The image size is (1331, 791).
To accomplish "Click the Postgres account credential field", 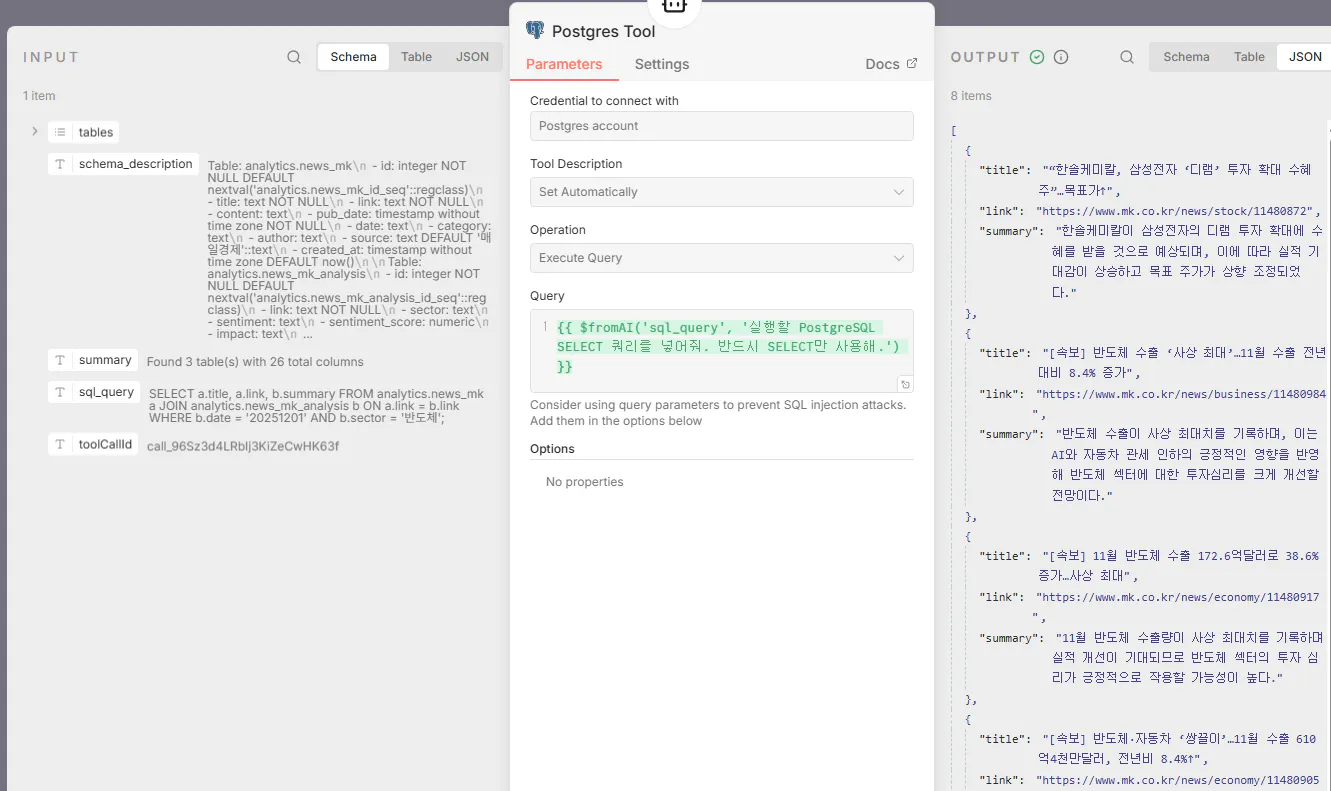I will (x=721, y=126).
